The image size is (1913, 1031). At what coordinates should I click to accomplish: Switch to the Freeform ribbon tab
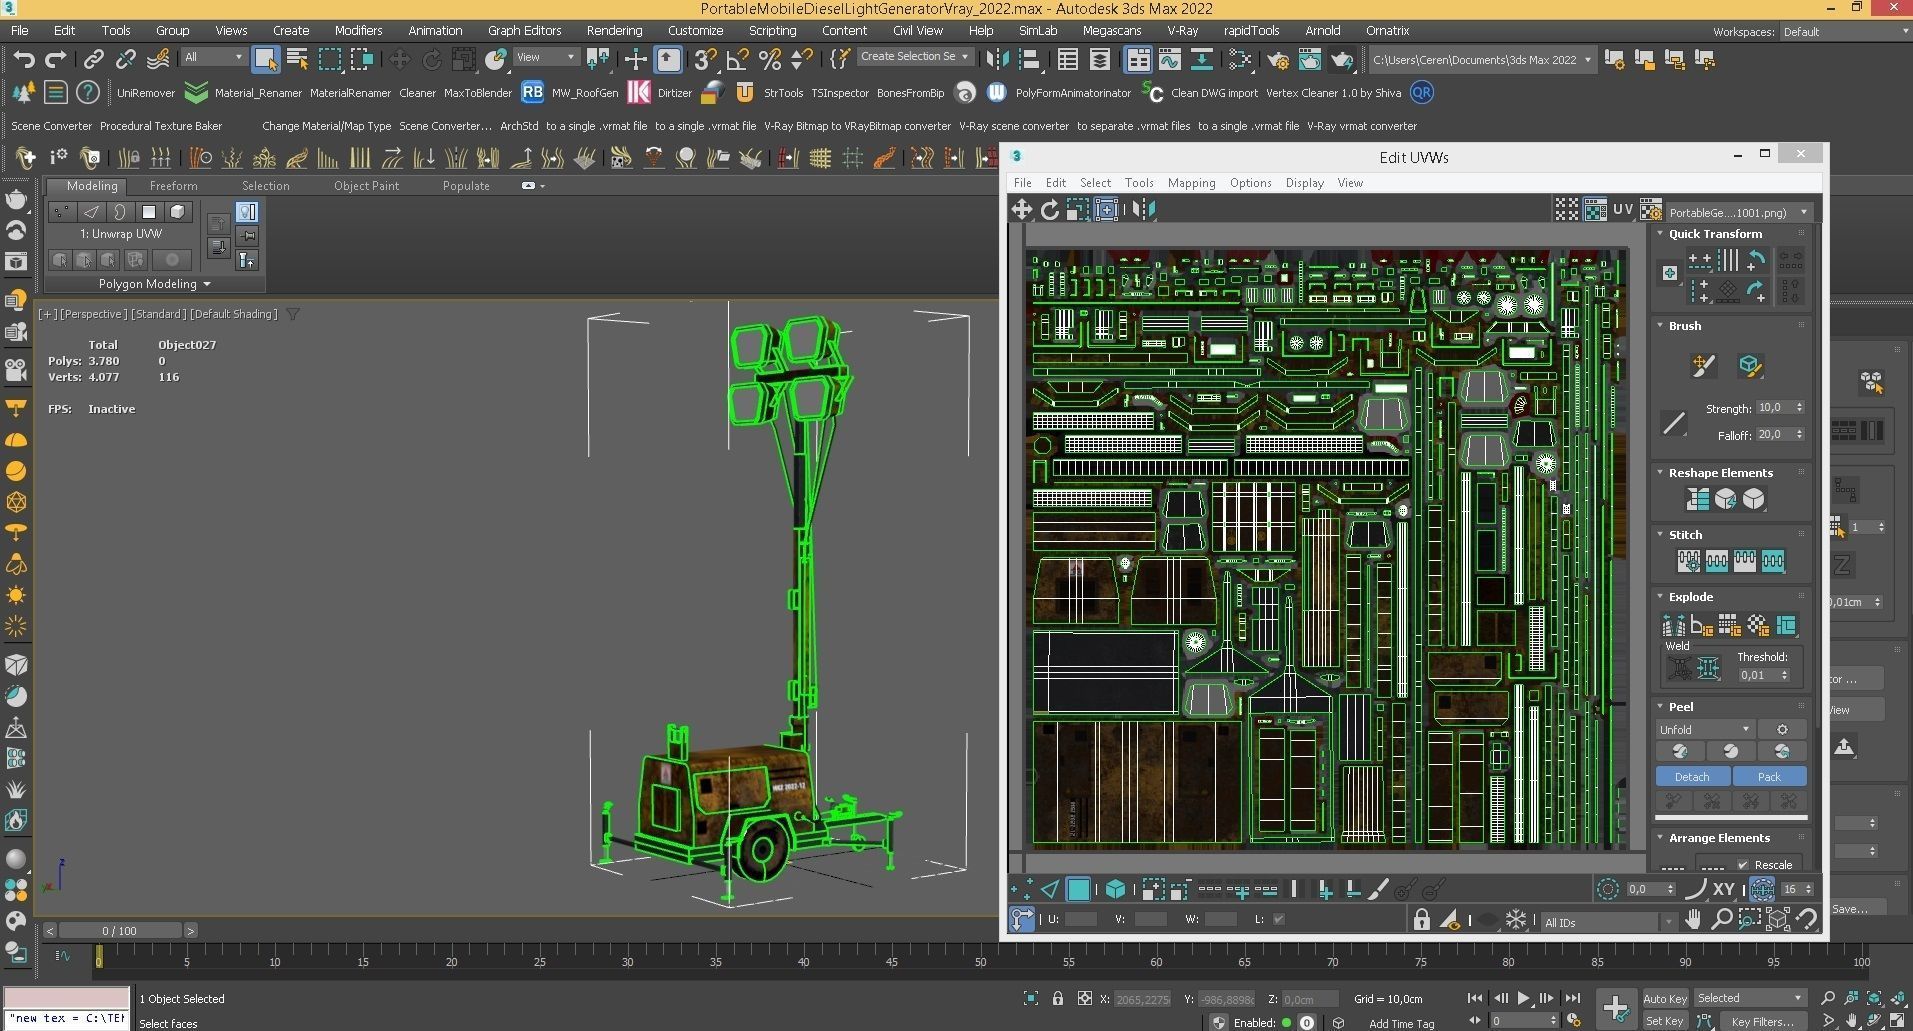click(173, 186)
